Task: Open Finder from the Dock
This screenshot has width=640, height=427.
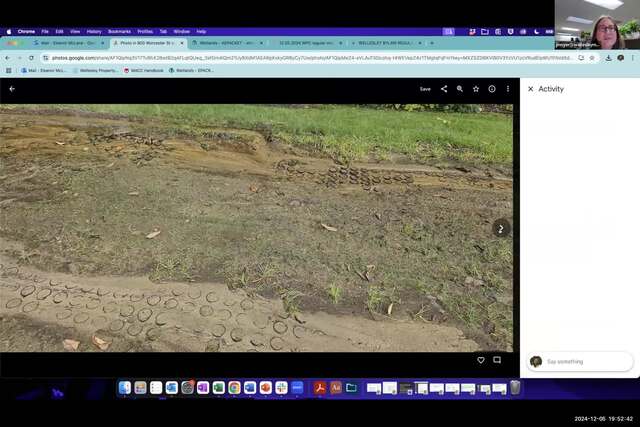Action: coord(125,388)
